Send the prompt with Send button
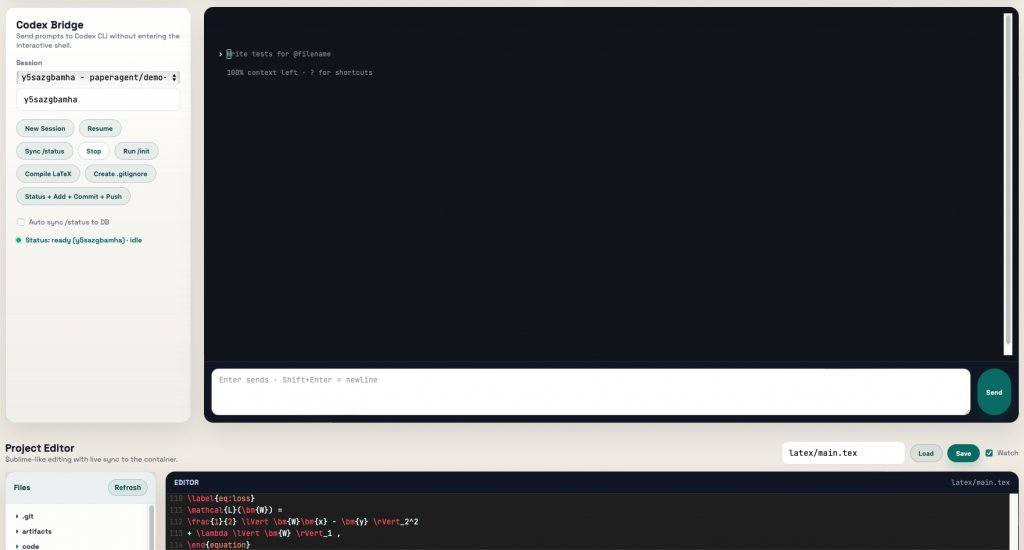The width and height of the screenshot is (1024, 550). click(993, 392)
